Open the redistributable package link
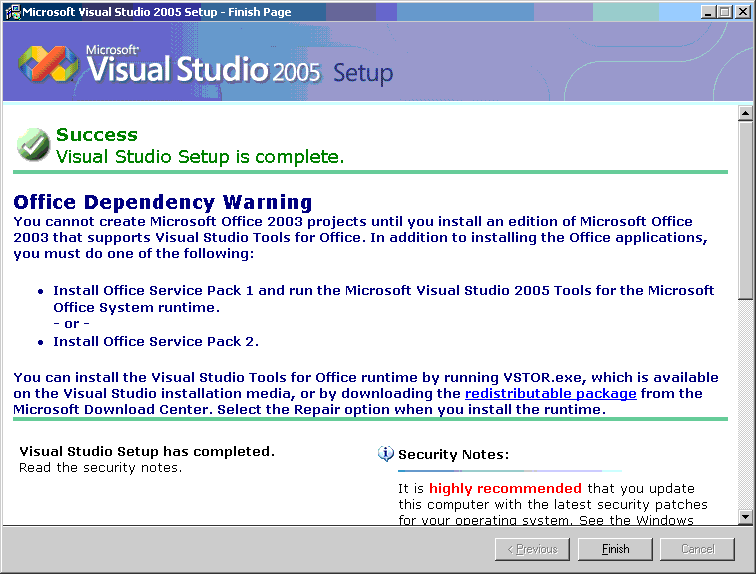756x574 pixels. (551, 393)
